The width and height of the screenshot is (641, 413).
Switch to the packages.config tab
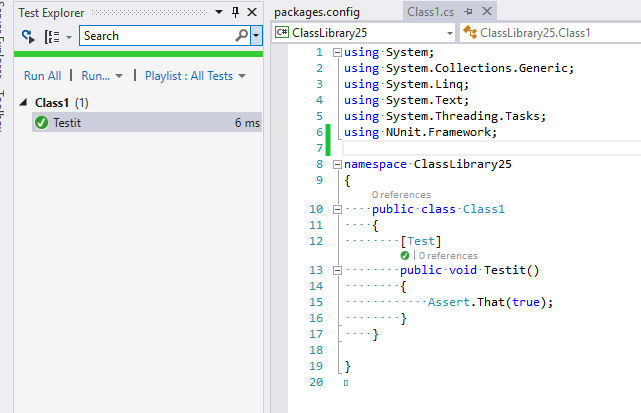pyautogui.click(x=316, y=12)
